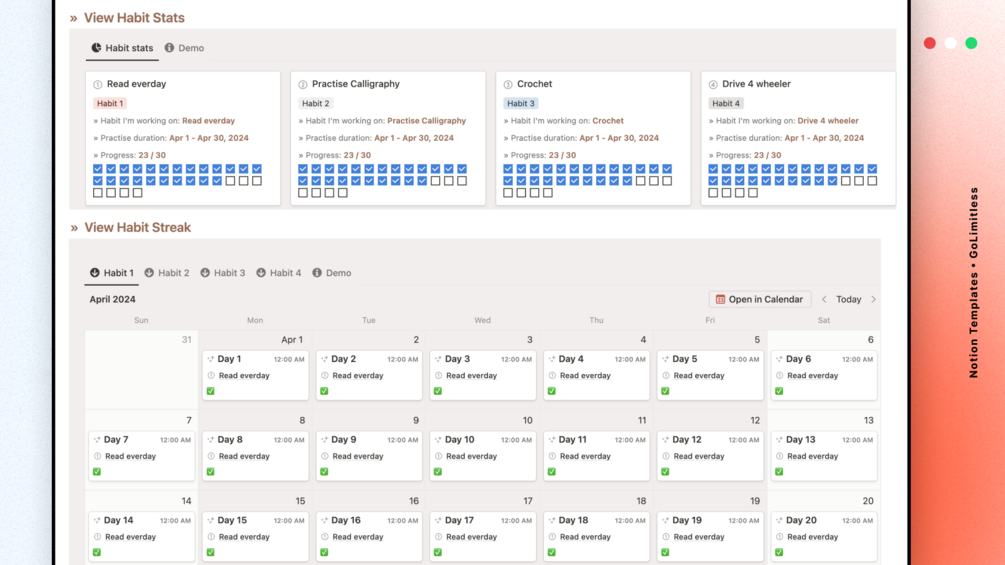Collapse the View Habit Streak section
The image size is (1005, 565).
[x=74, y=227]
